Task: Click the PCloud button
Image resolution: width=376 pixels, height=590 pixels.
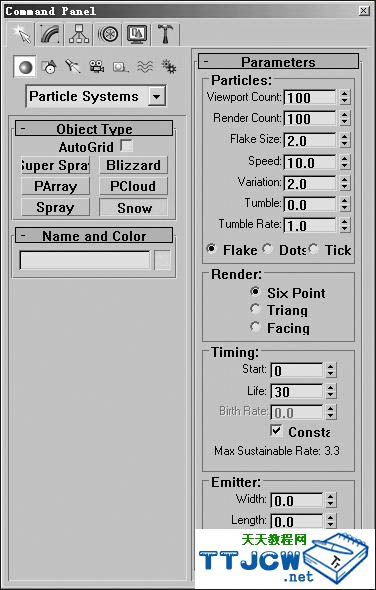Action: (133, 187)
